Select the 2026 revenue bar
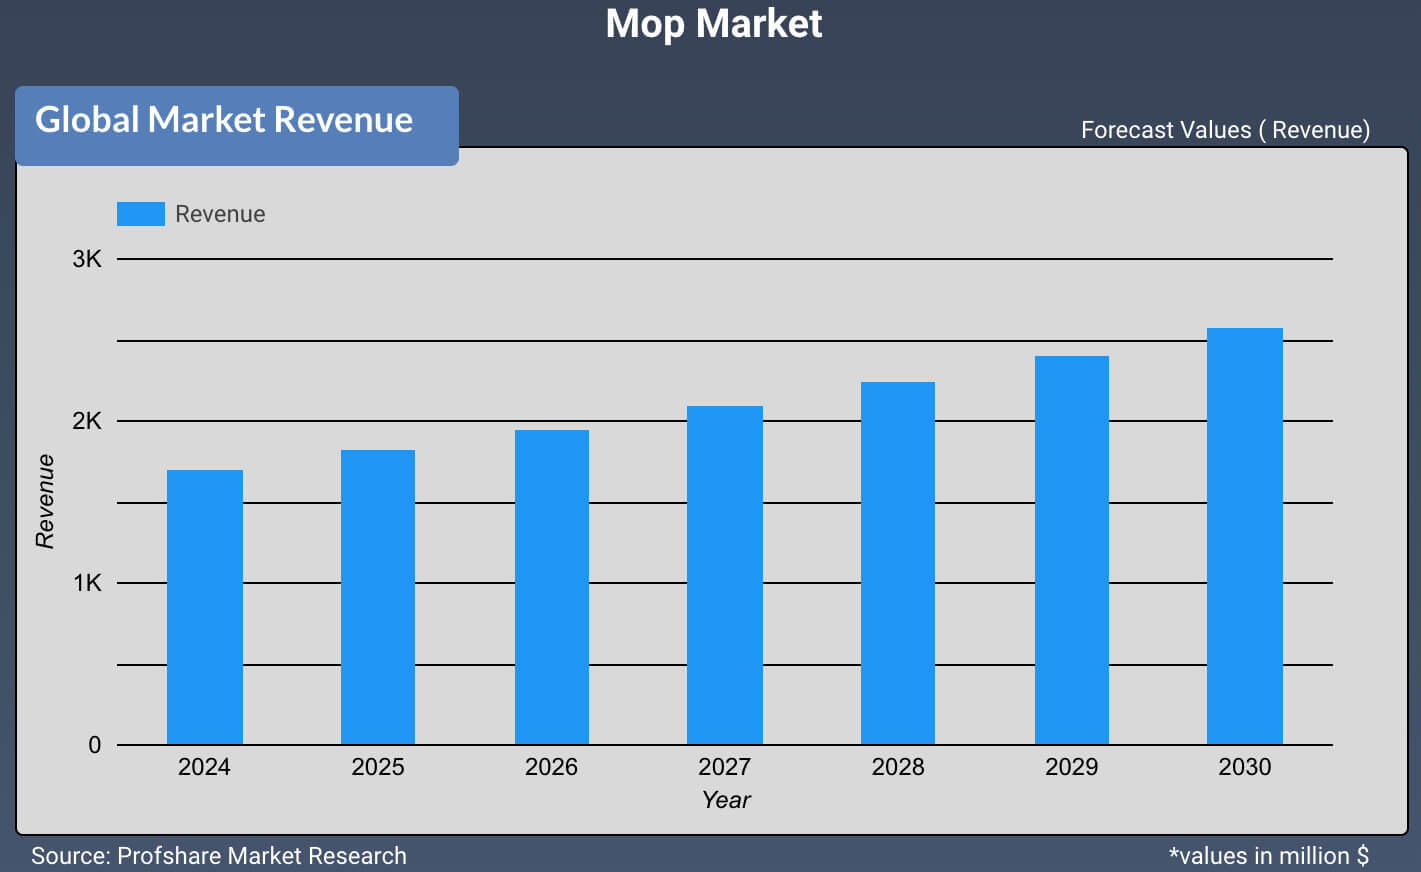Viewport: 1421px width, 872px height. tap(552, 587)
